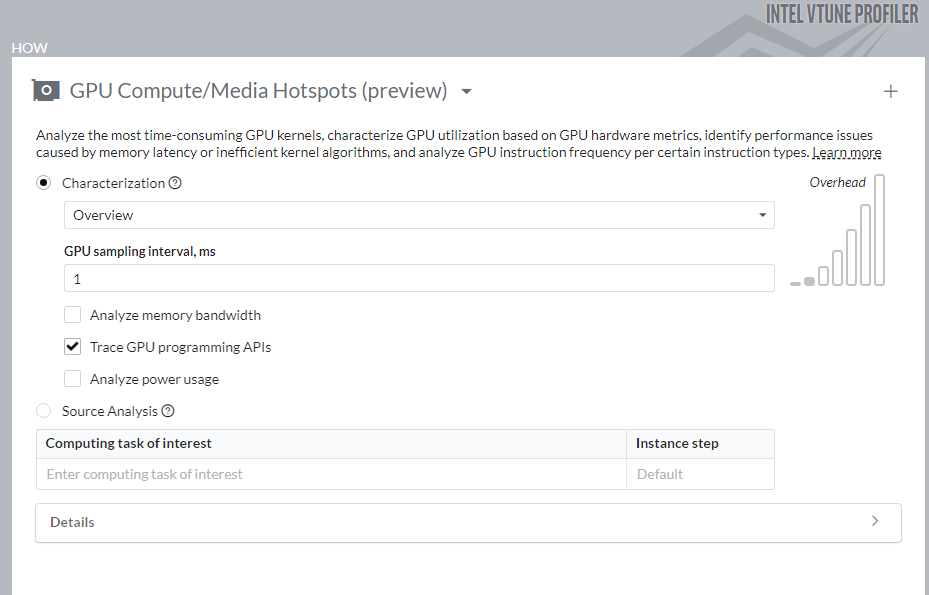Click the Computing task of interest header
929x595 pixels.
129,443
